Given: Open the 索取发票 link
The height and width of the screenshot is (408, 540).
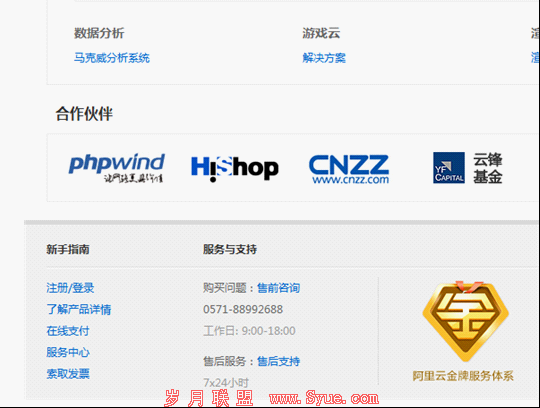Looking at the screenshot, I should (68, 374).
